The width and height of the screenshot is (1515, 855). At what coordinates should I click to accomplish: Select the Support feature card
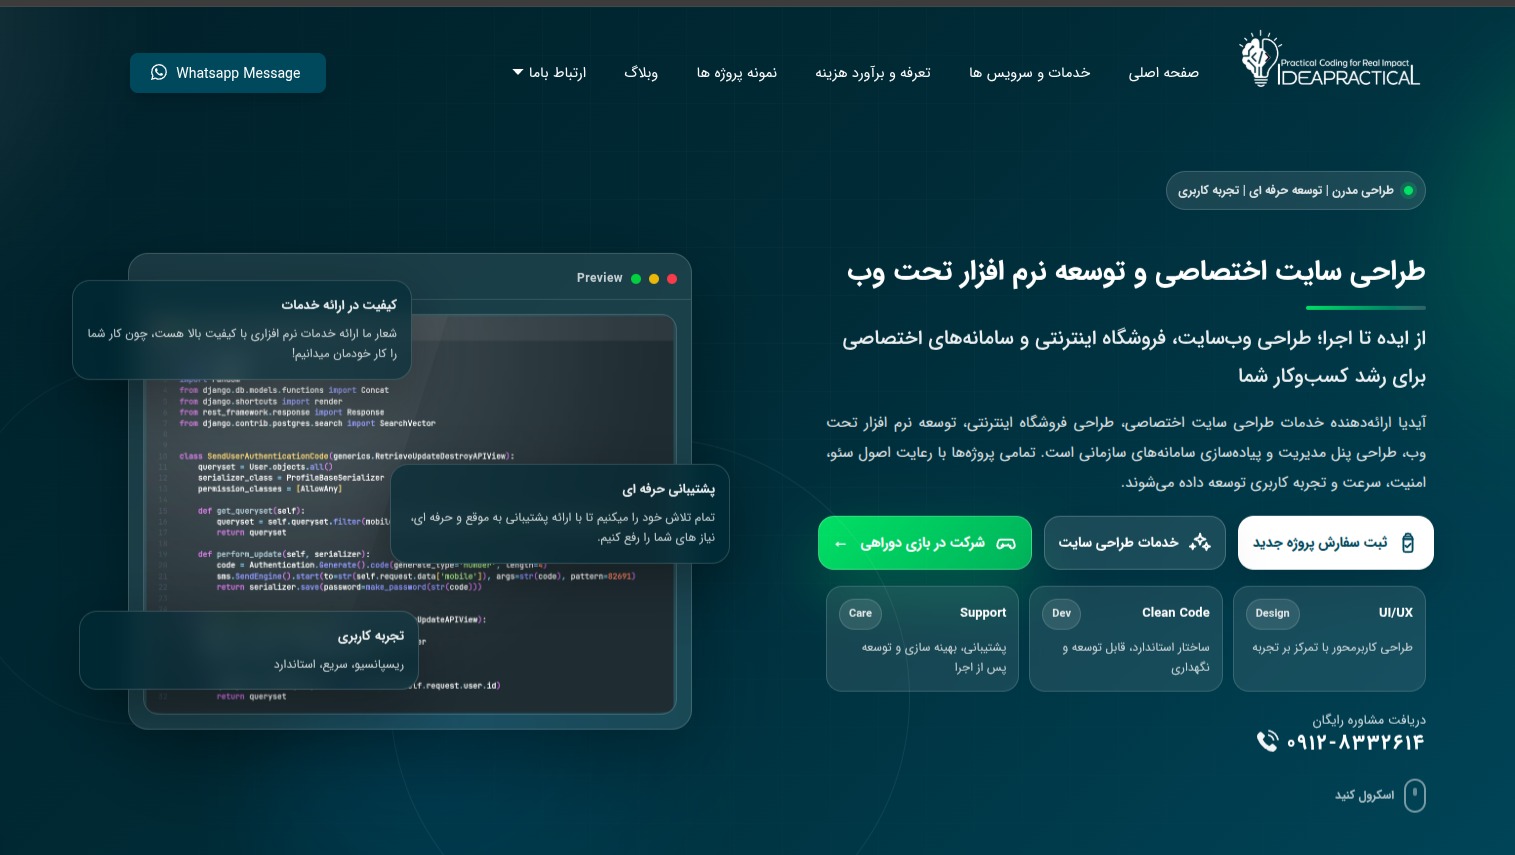tap(922, 639)
